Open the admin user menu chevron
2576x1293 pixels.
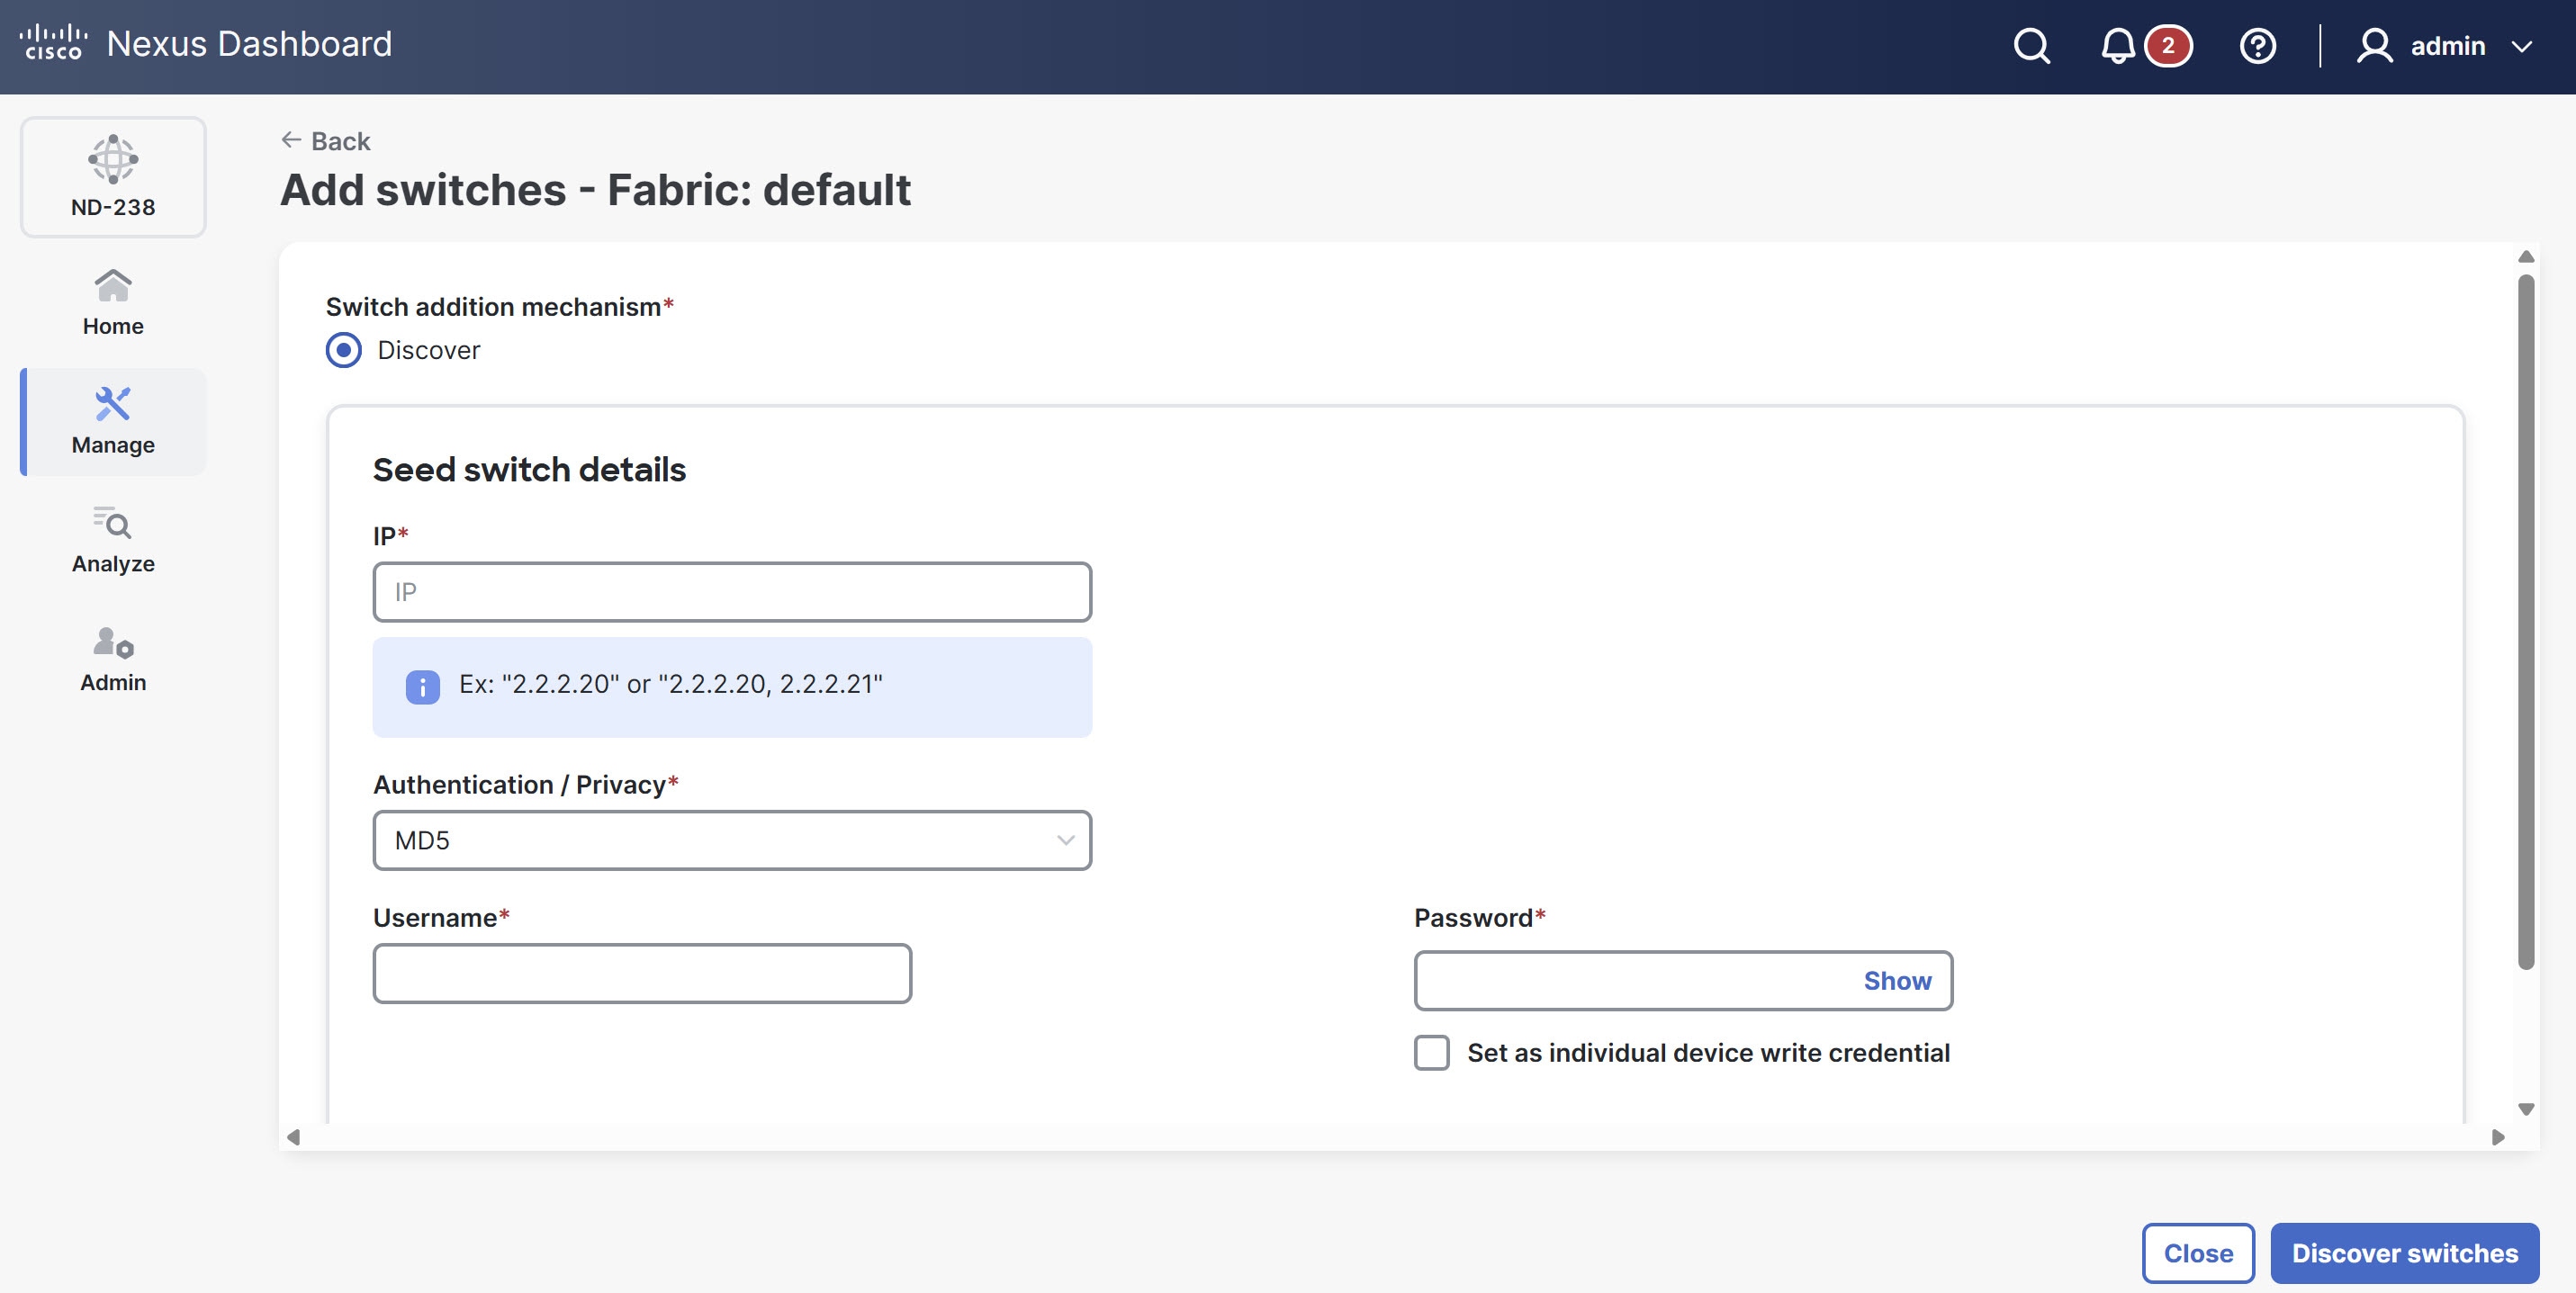[2522, 46]
